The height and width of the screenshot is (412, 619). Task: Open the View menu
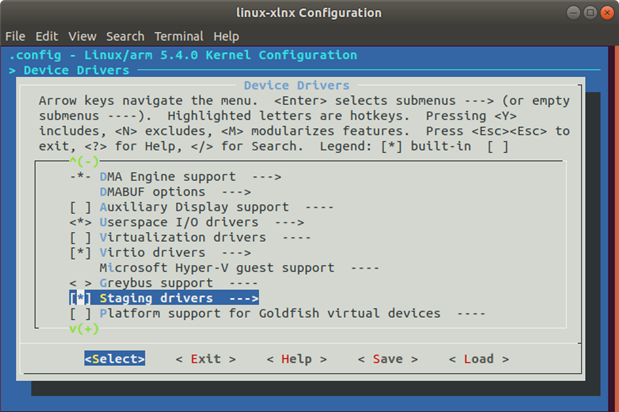tap(82, 36)
